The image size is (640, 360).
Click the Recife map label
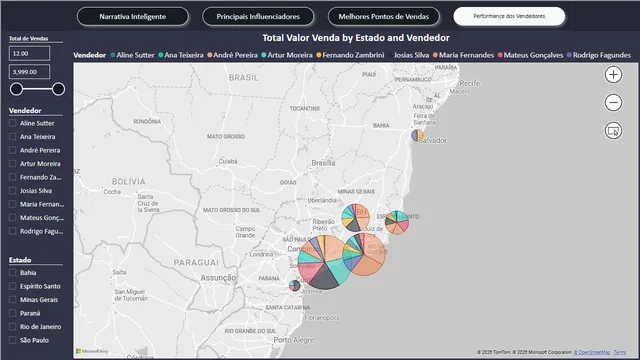coord(470,83)
